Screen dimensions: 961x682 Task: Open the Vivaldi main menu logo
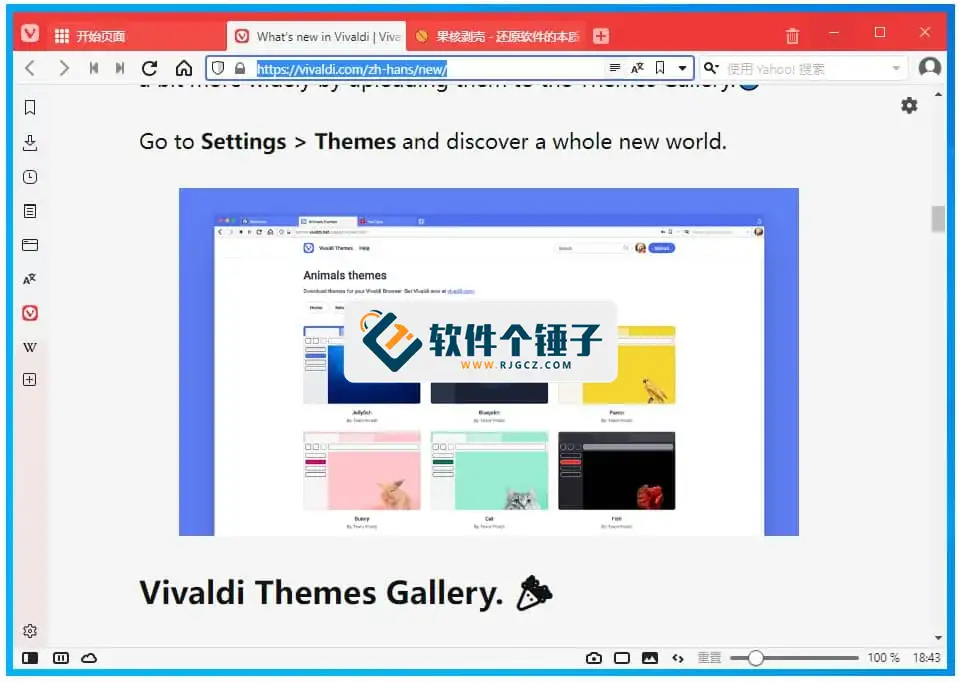(x=29, y=33)
